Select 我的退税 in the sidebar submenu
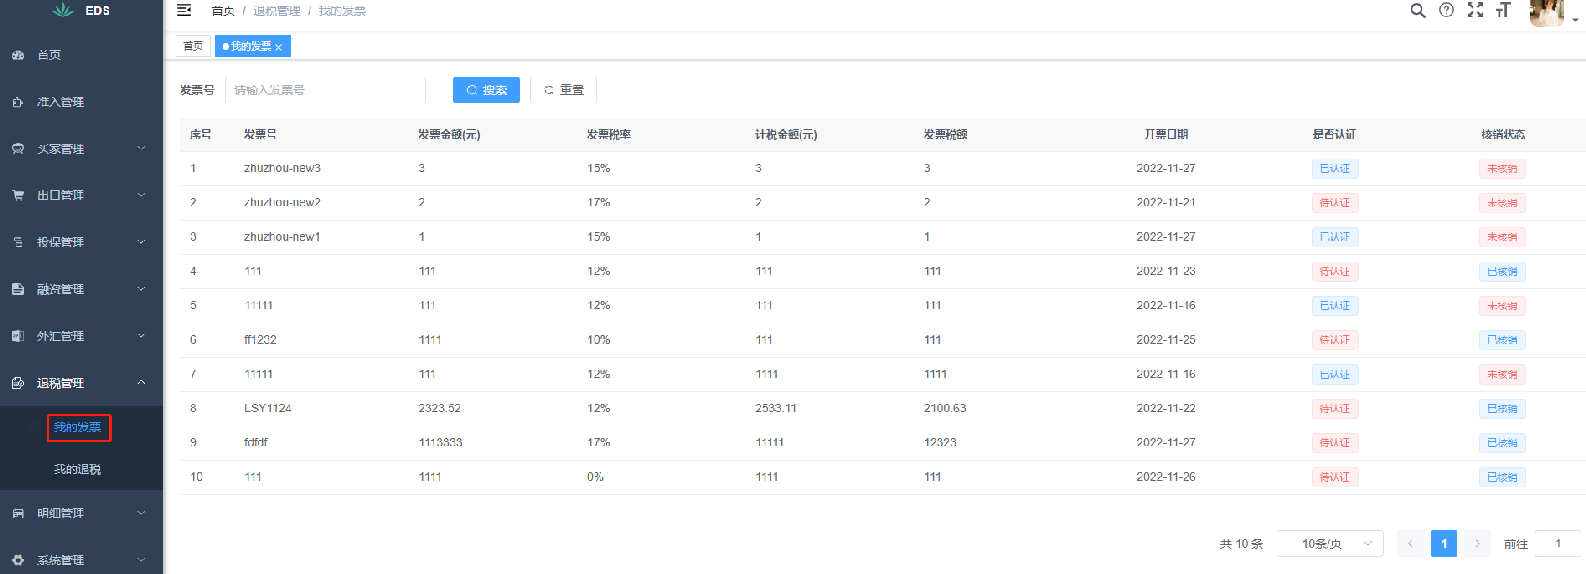1586x574 pixels. [77, 469]
